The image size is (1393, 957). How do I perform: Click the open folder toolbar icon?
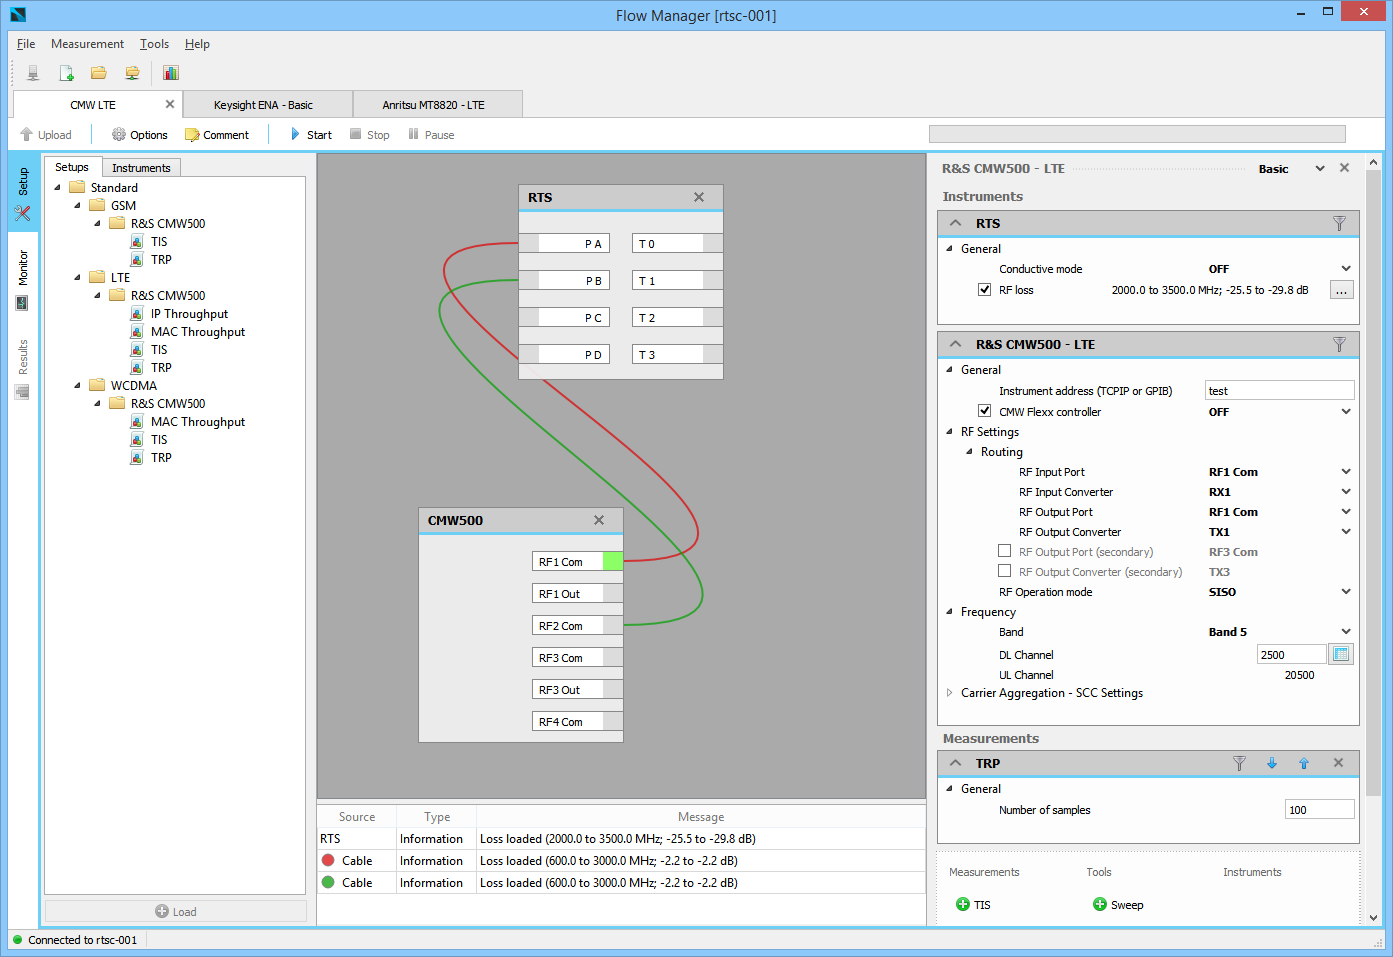click(x=99, y=73)
